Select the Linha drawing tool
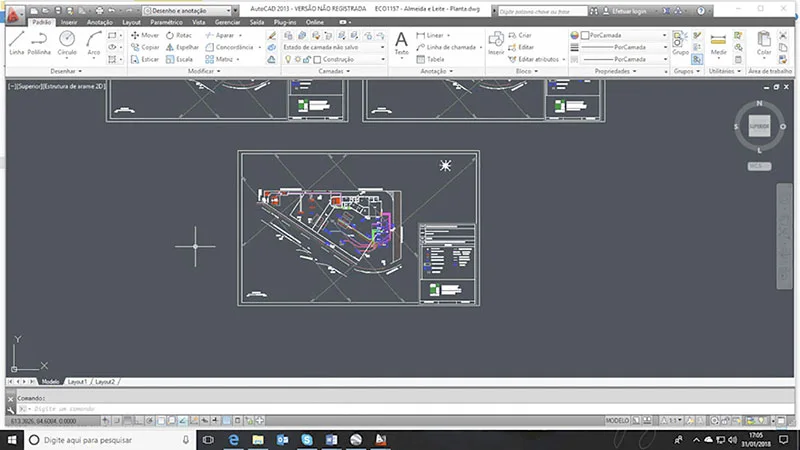Image resolution: width=800 pixels, height=450 pixels. (16, 42)
